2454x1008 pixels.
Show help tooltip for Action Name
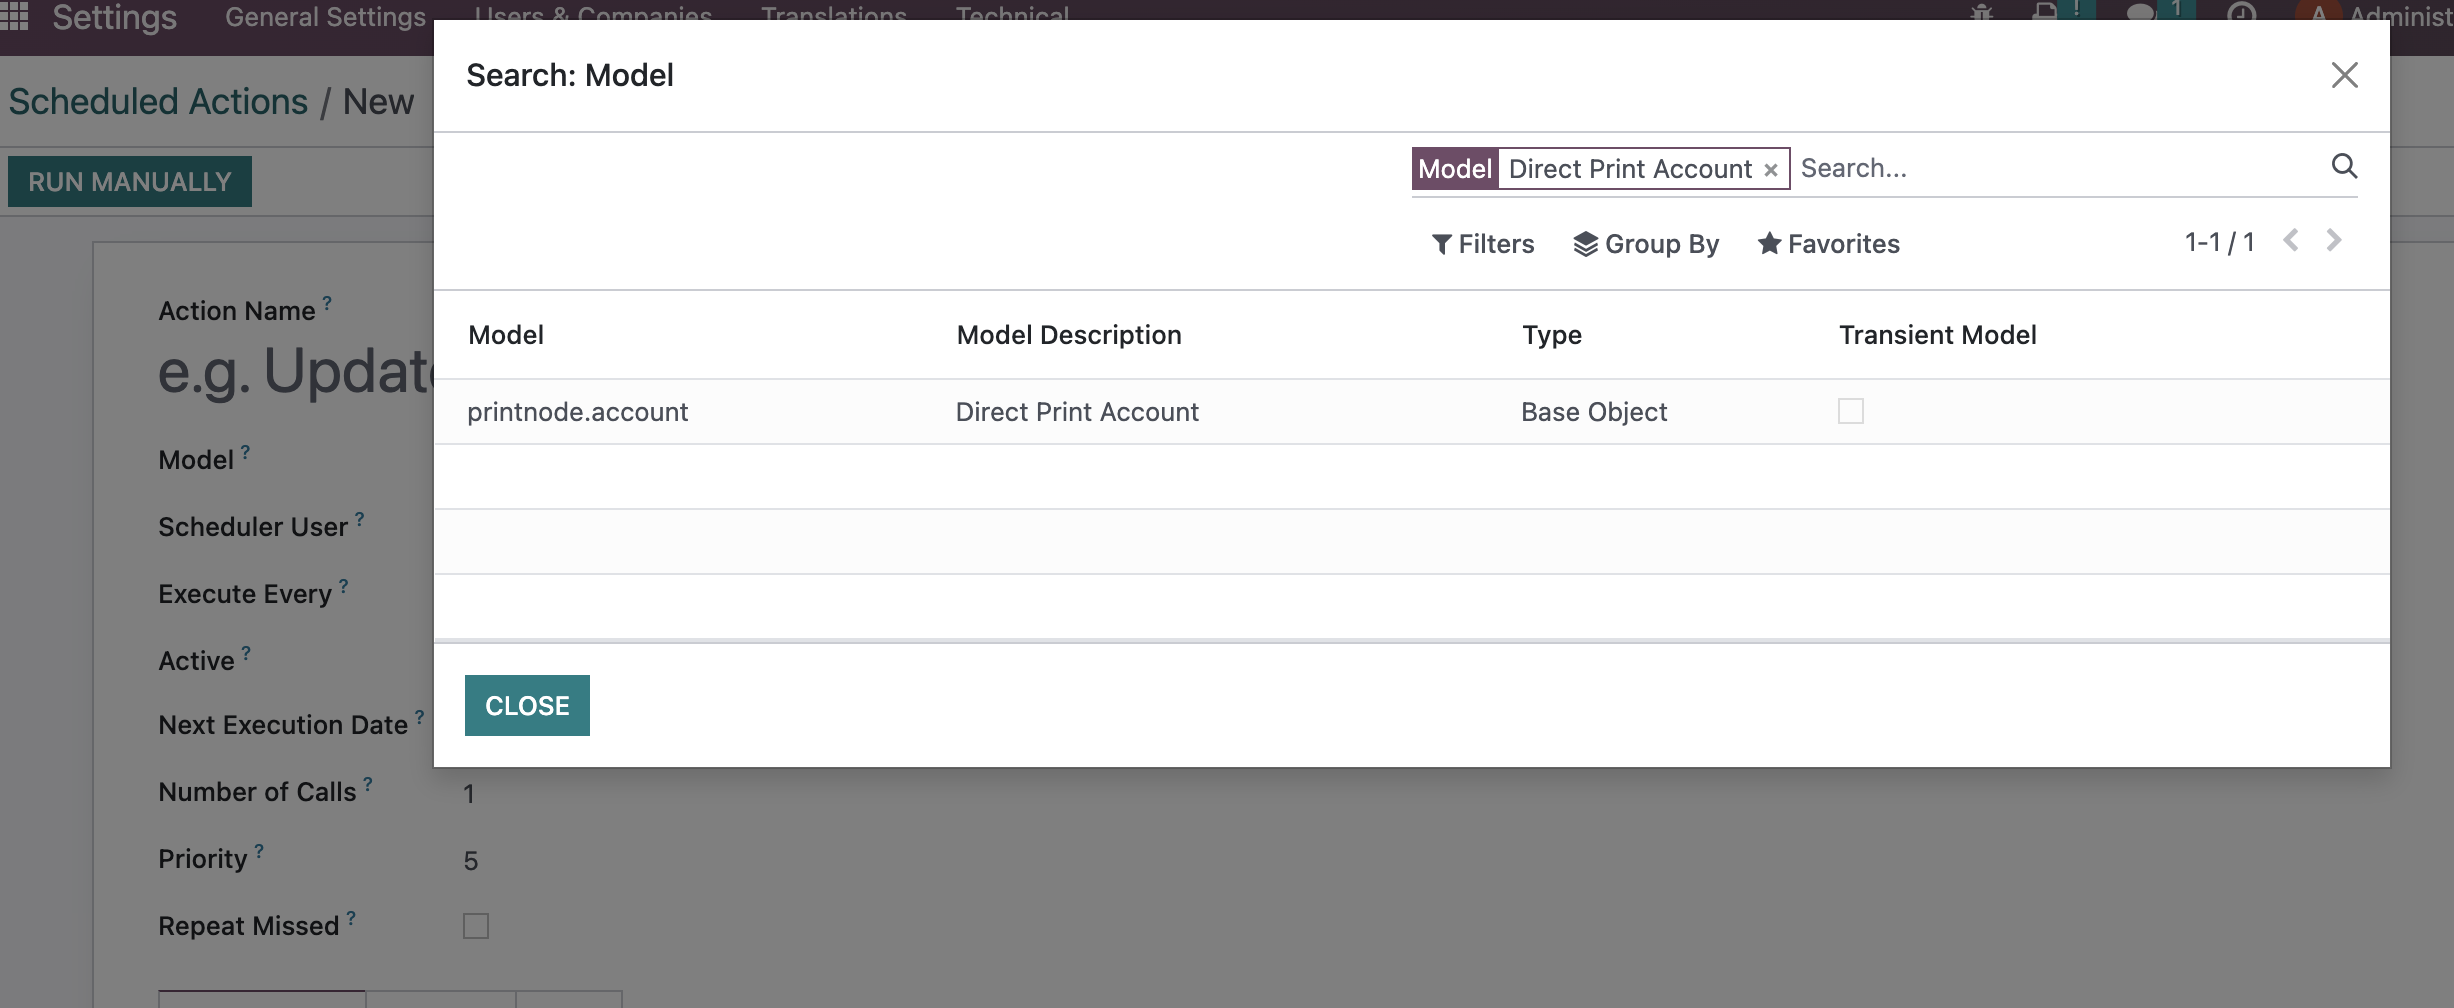point(327,302)
